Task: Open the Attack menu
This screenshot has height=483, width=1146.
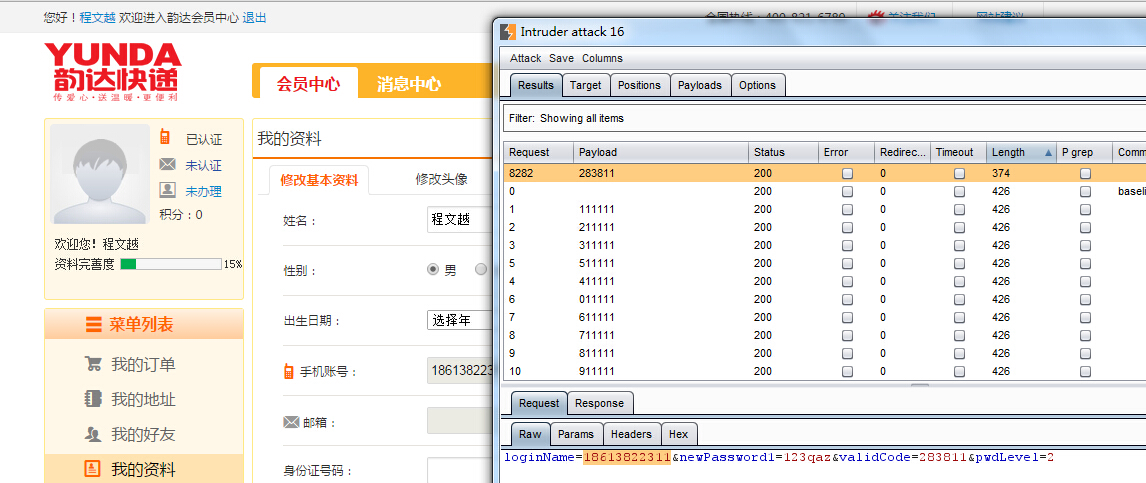Action: (x=525, y=58)
